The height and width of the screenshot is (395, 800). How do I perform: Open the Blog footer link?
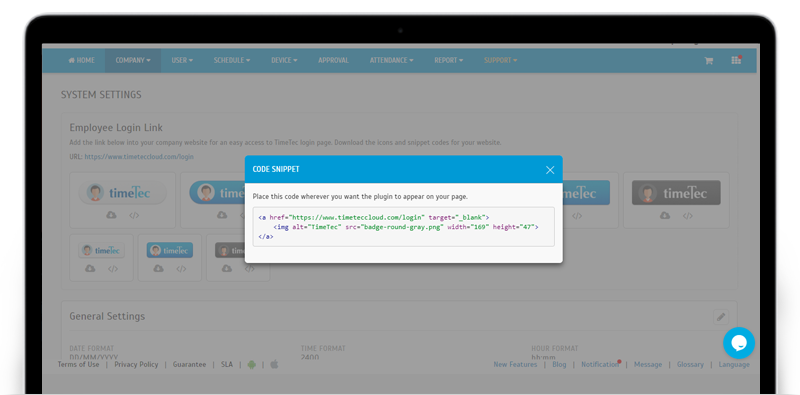tap(559, 364)
